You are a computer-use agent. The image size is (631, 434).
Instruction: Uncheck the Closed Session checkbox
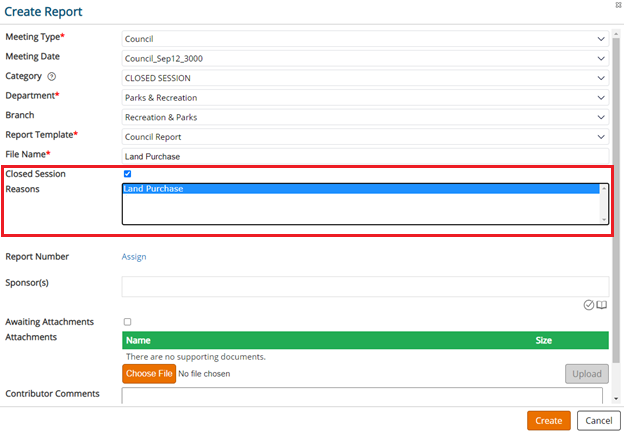tap(128, 174)
